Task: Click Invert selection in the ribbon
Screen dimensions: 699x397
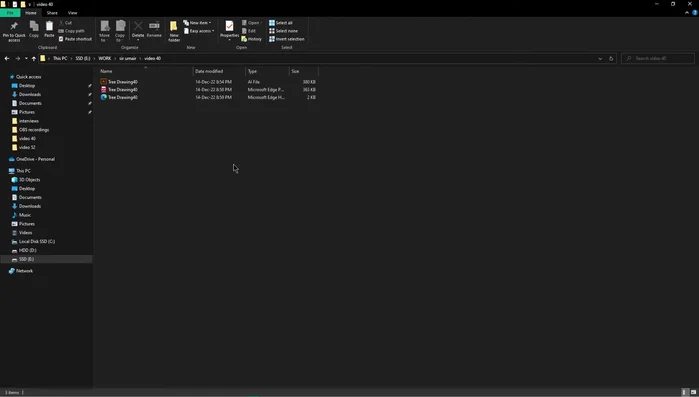Action: [287, 39]
